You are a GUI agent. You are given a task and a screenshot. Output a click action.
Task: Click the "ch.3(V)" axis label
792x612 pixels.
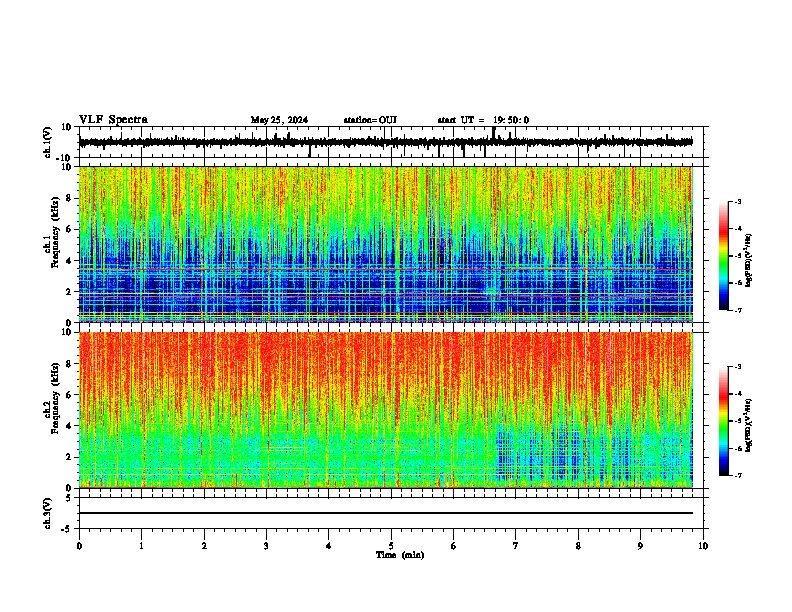pyautogui.click(x=48, y=513)
